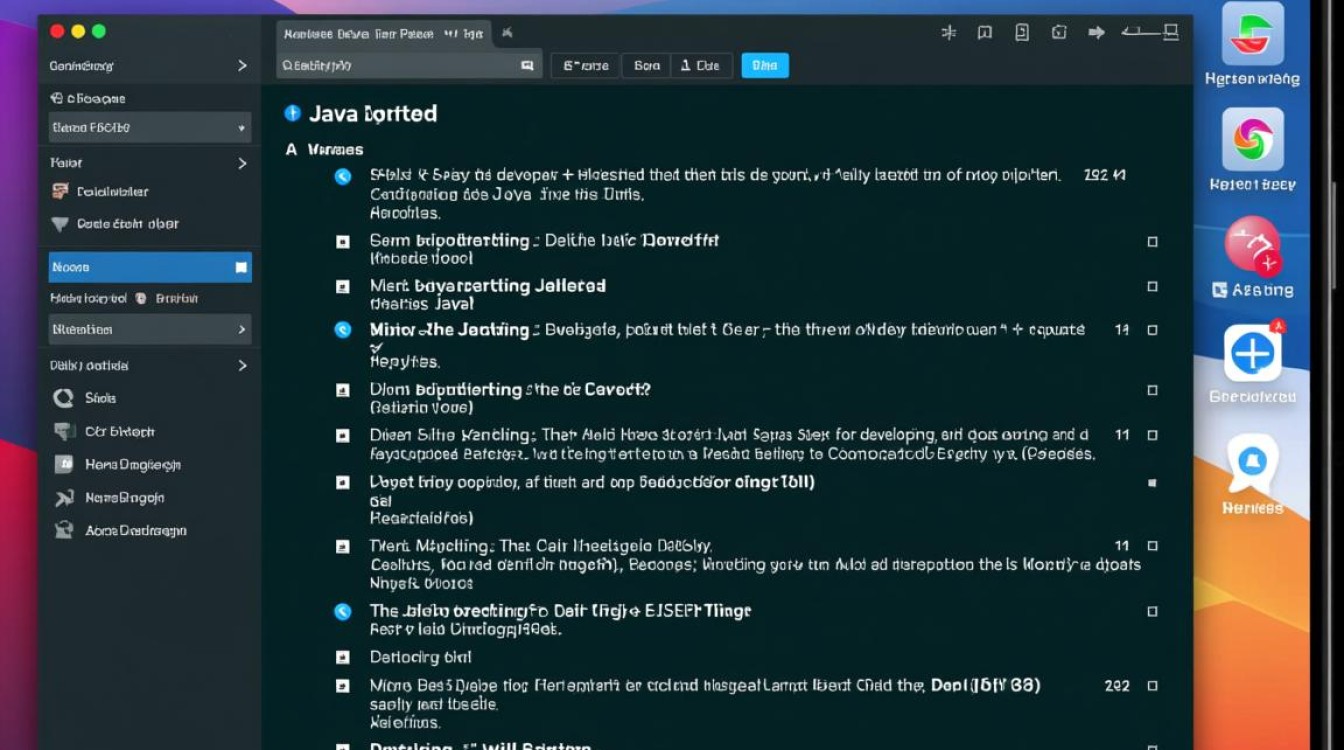Click the blue circle icon beside 'Java' heading
The height and width of the screenshot is (750, 1344).
tap(292, 114)
